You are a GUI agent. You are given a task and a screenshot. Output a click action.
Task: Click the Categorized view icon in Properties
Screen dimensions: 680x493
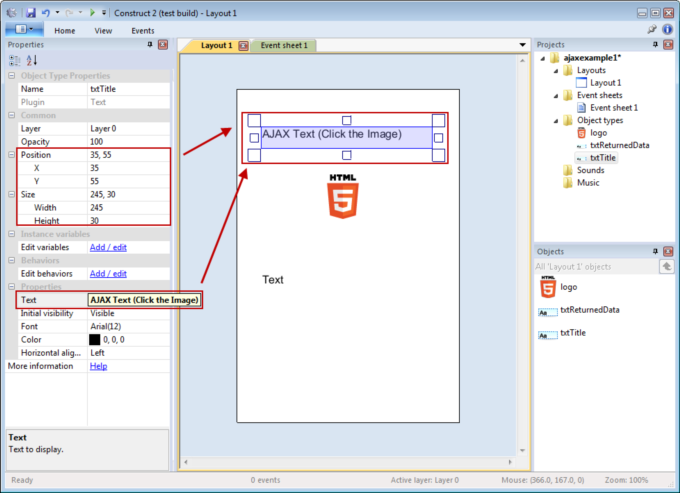pos(15,60)
